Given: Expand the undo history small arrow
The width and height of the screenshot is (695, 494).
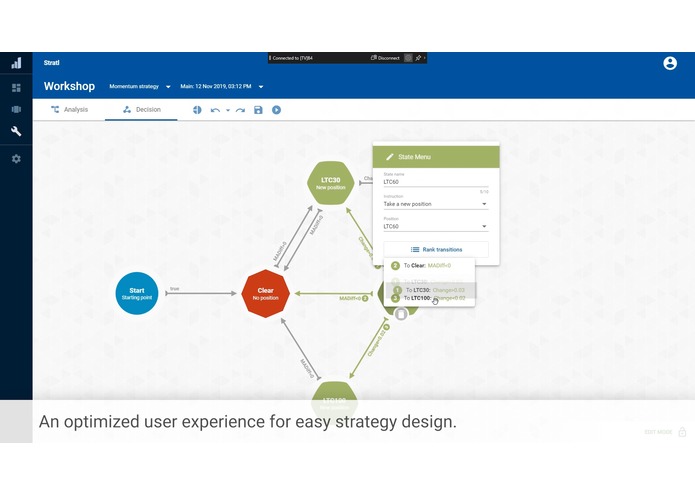Looking at the screenshot, I should pos(228,110).
